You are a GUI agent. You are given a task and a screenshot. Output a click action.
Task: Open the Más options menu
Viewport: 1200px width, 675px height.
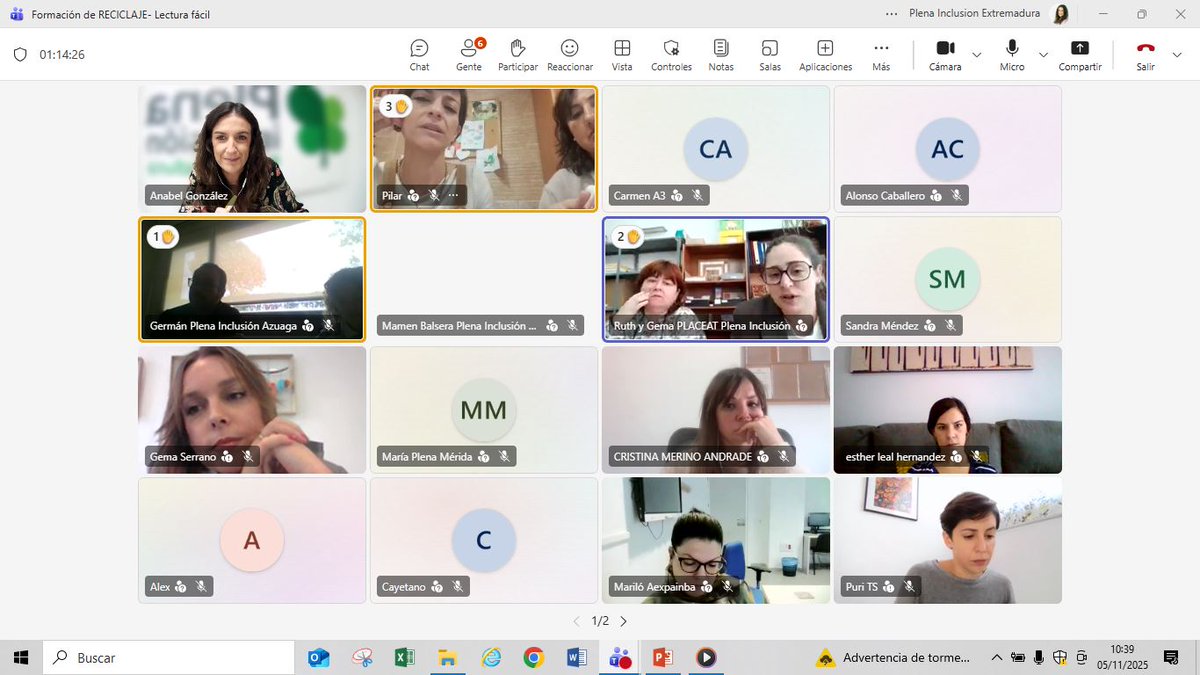point(880,54)
